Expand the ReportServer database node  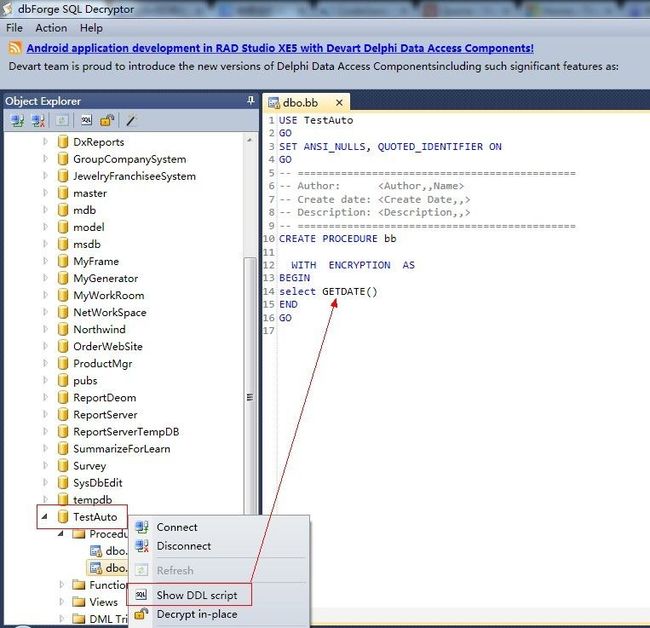pyautogui.click(x=45, y=414)
